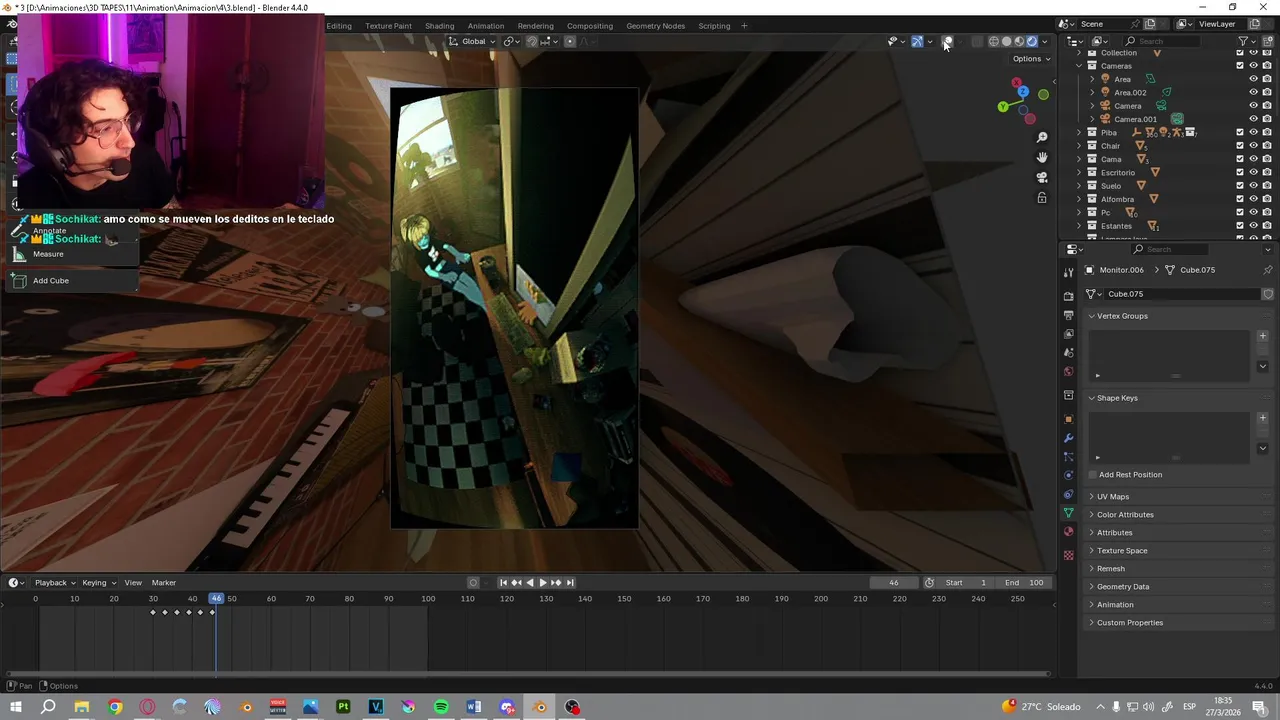1280x720 pixels.
Task: Open the Render properties tab icon
Action: (1068, 296)
